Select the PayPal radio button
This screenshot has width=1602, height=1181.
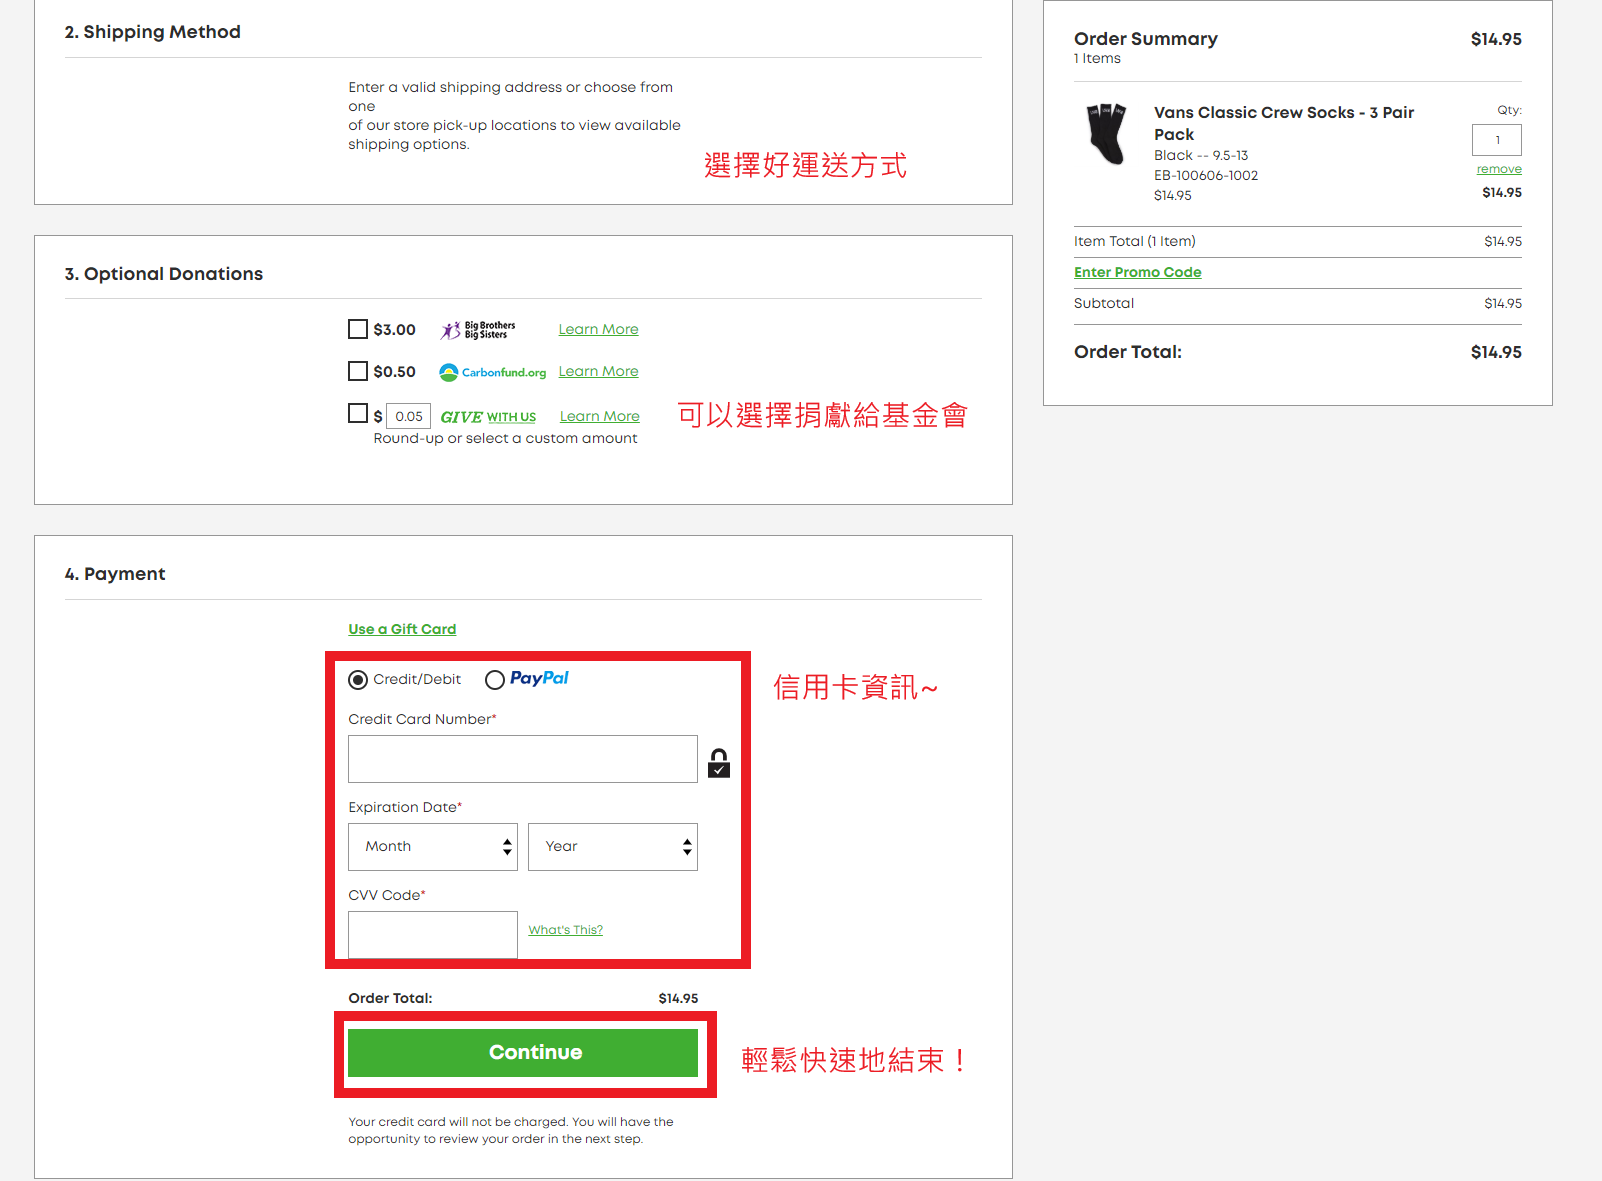pos(495,680)
